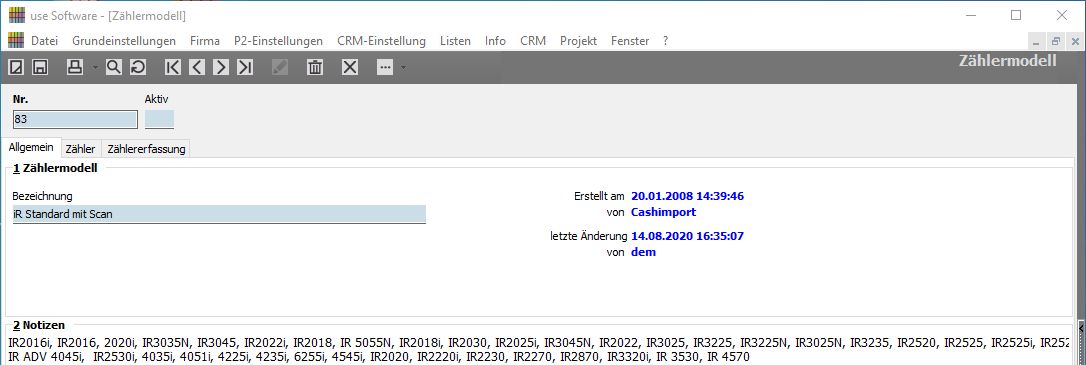Click the '2 Notizen' section header
The height and width of the screenshot is (365, 1086).
coord(39,325)
